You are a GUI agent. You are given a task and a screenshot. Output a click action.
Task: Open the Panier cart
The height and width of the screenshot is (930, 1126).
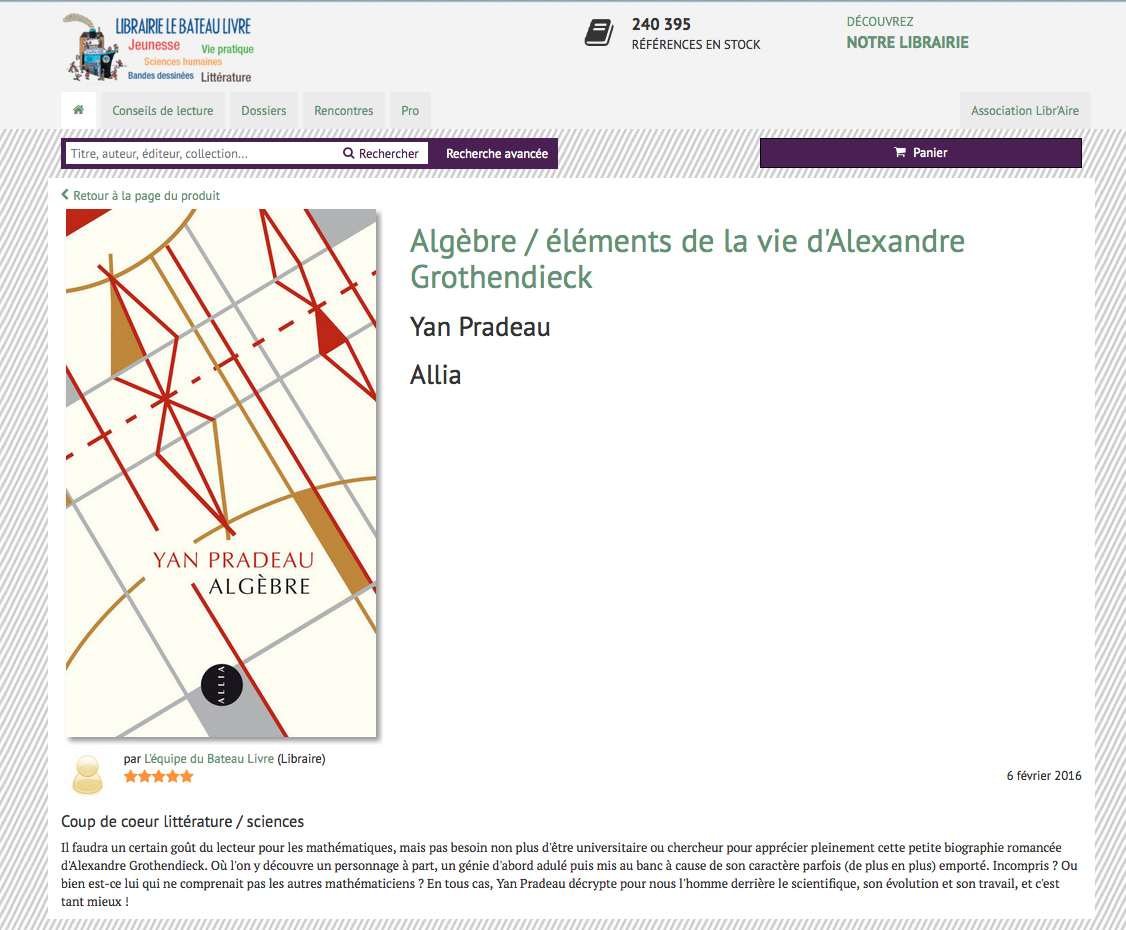point(921,153)
